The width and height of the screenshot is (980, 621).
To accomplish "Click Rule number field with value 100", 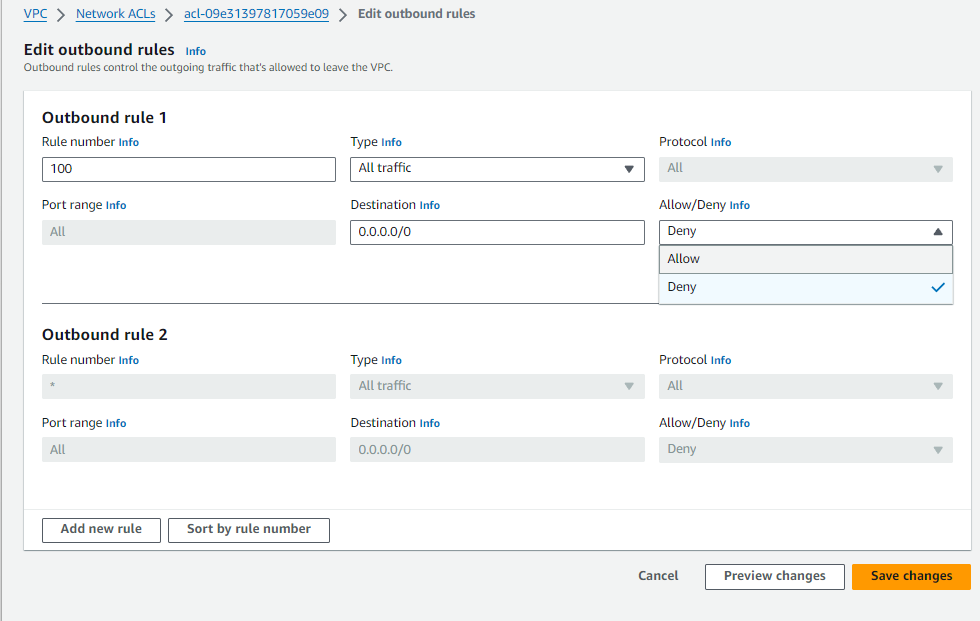I will tap(189, 169).
